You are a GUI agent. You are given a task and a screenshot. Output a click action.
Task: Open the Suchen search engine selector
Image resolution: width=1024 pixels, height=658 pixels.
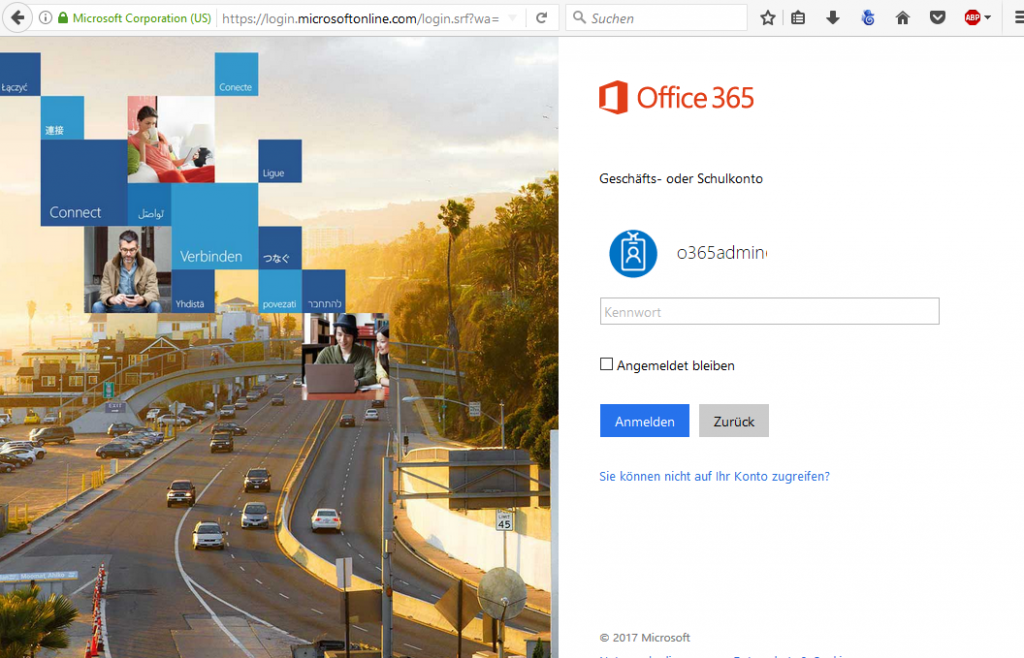pos(578,17)
